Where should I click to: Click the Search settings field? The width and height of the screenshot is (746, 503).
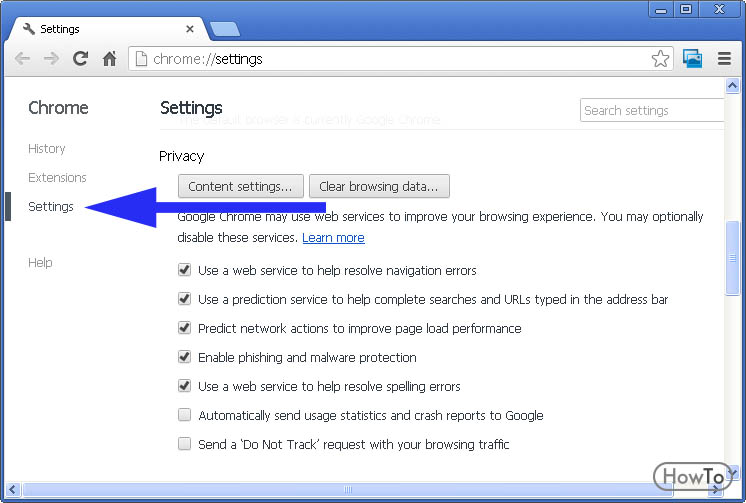pos(652,110)
